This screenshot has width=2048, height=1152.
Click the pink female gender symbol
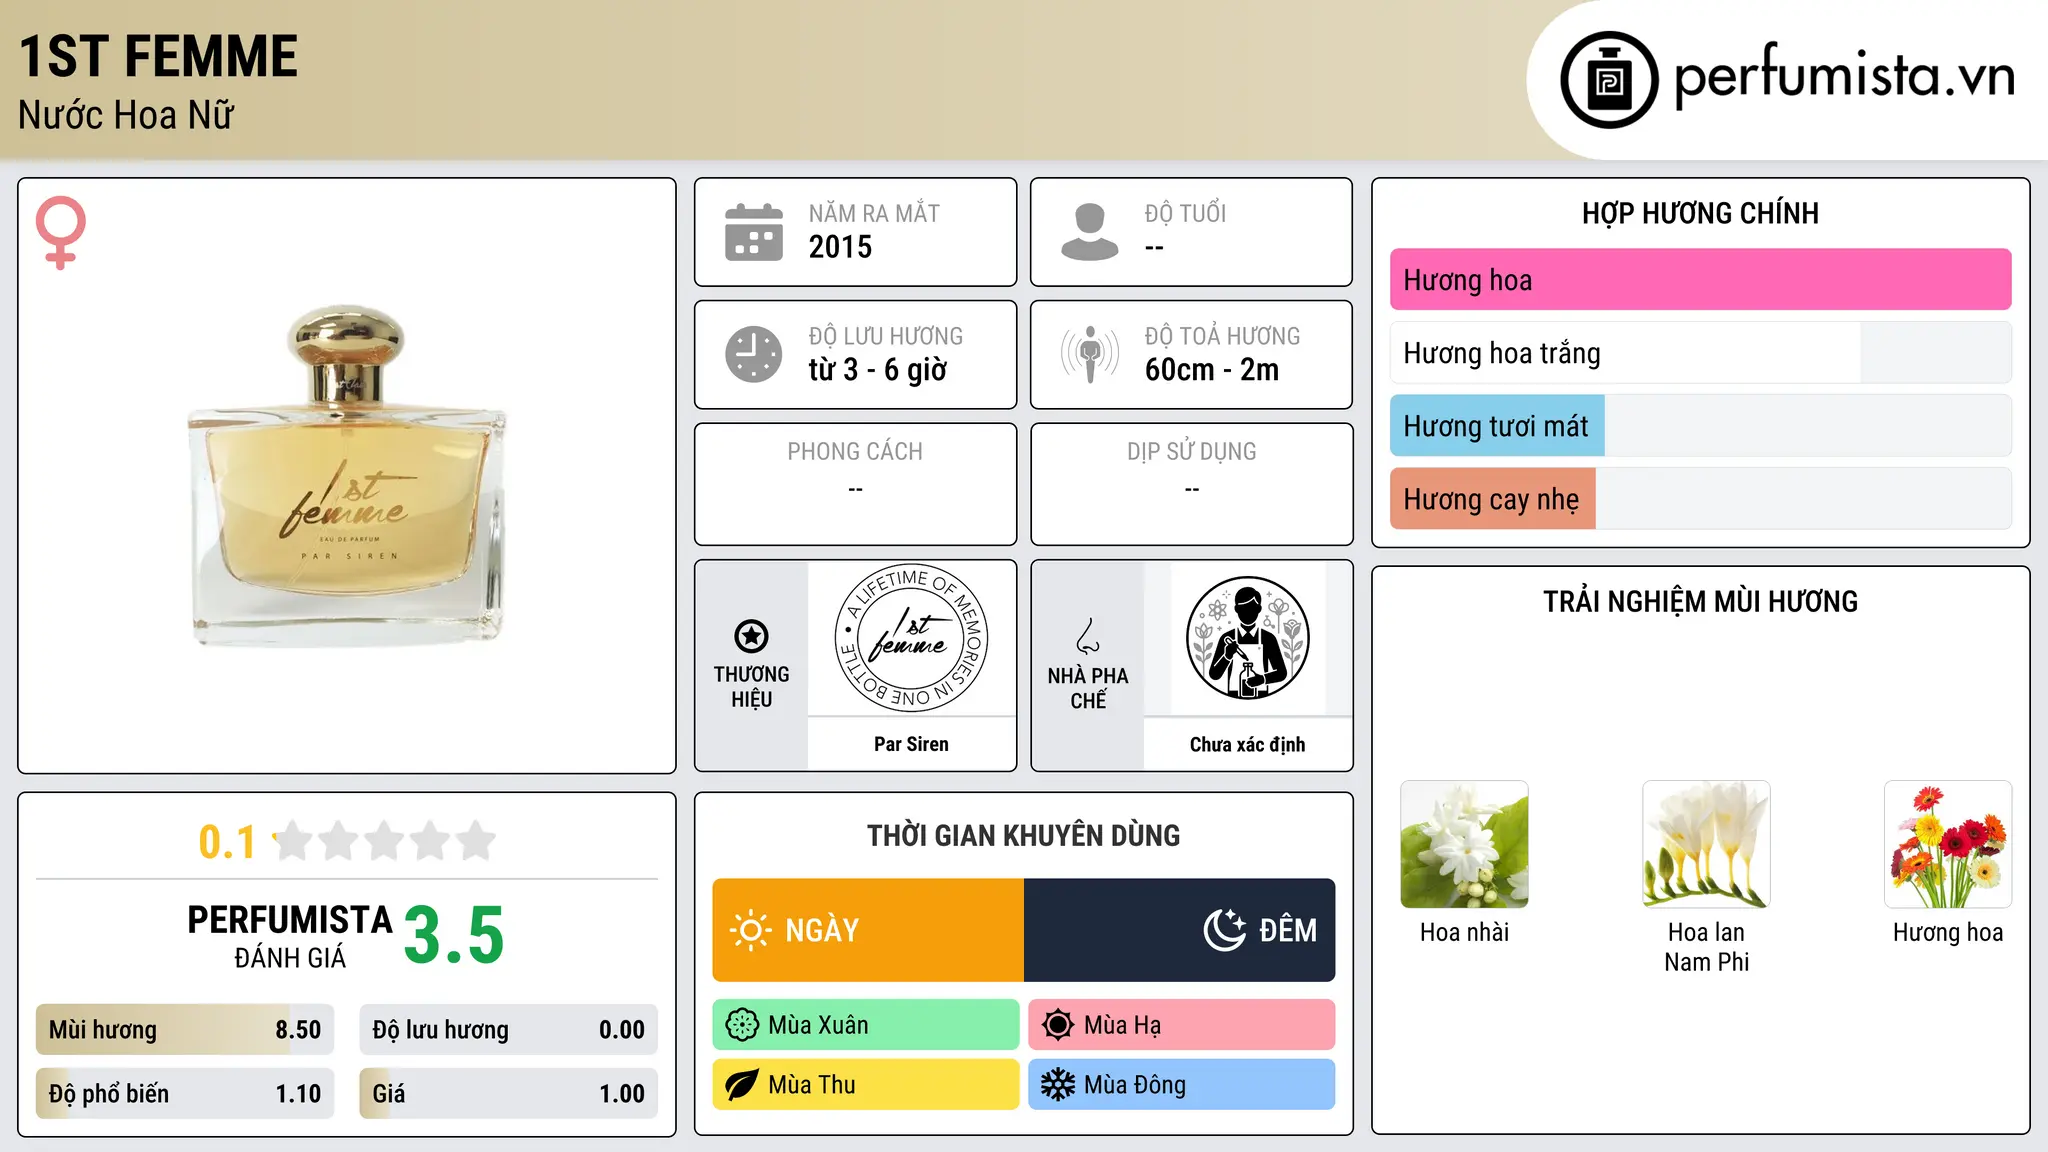coord(61,233)
